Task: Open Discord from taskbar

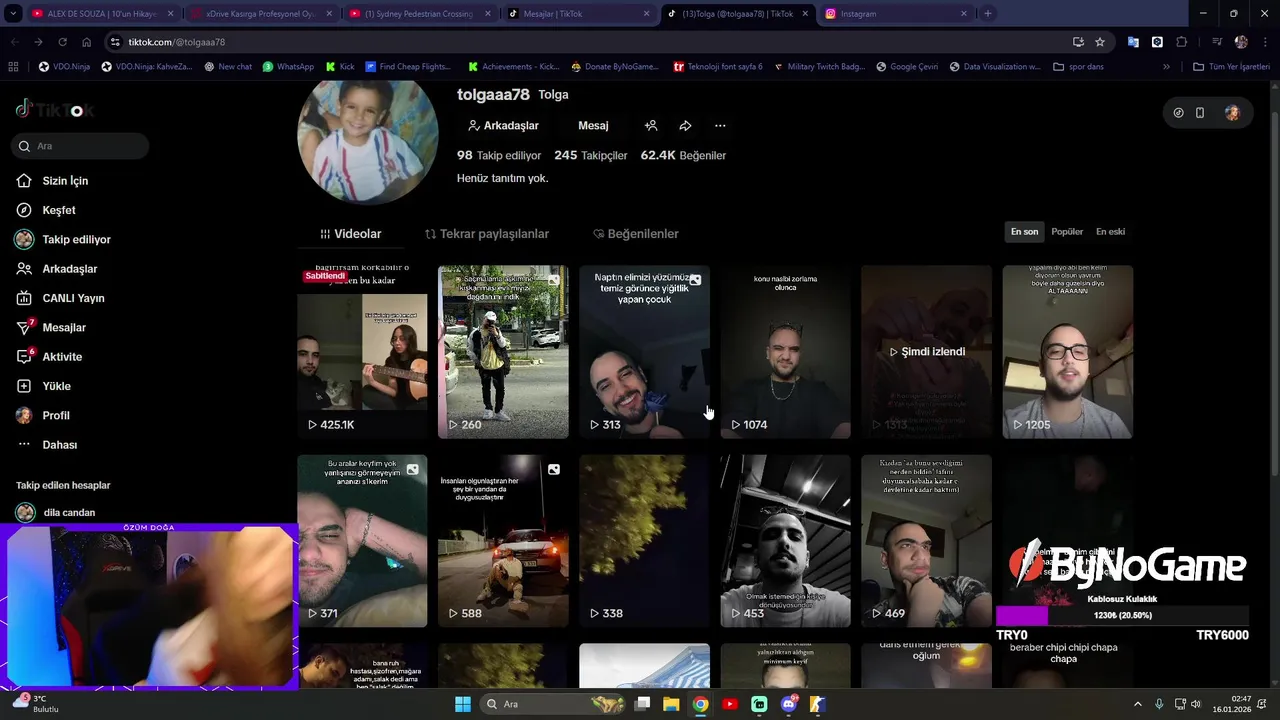Action: tap(788, 704)
